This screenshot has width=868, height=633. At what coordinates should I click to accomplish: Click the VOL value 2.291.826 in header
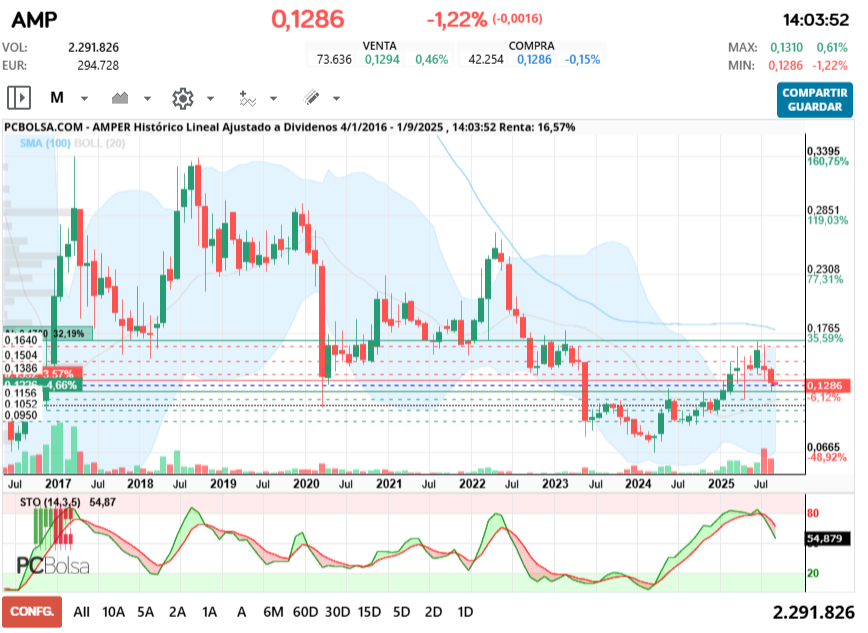(x=94, y=48)
